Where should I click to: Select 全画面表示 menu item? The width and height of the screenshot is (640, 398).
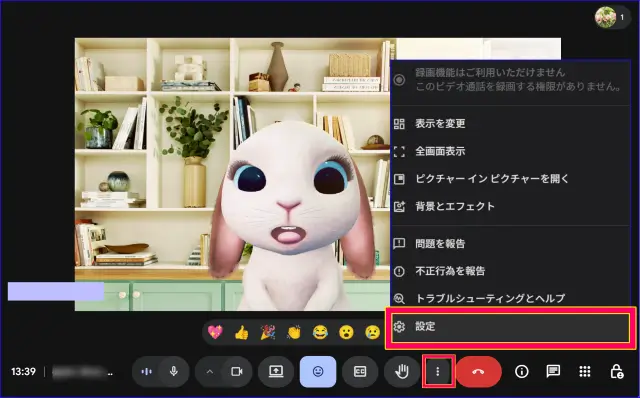[511, 151]
